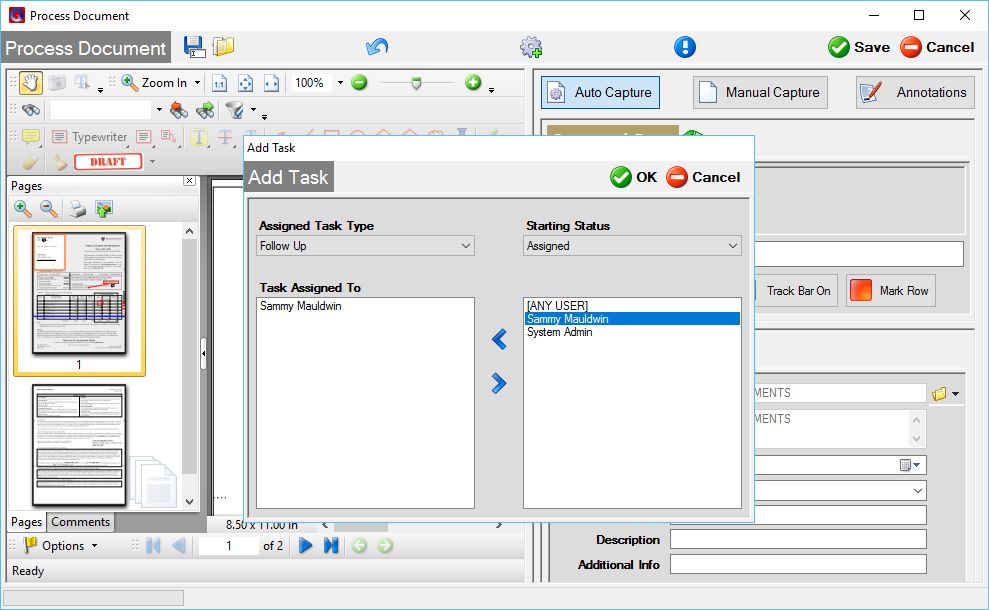Switch to the Annotations tab
The image size is (989, 610).
point(915,93)
